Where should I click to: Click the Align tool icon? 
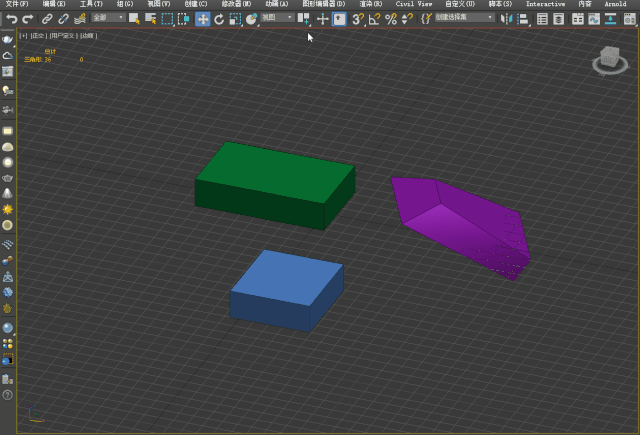(523, 19)
